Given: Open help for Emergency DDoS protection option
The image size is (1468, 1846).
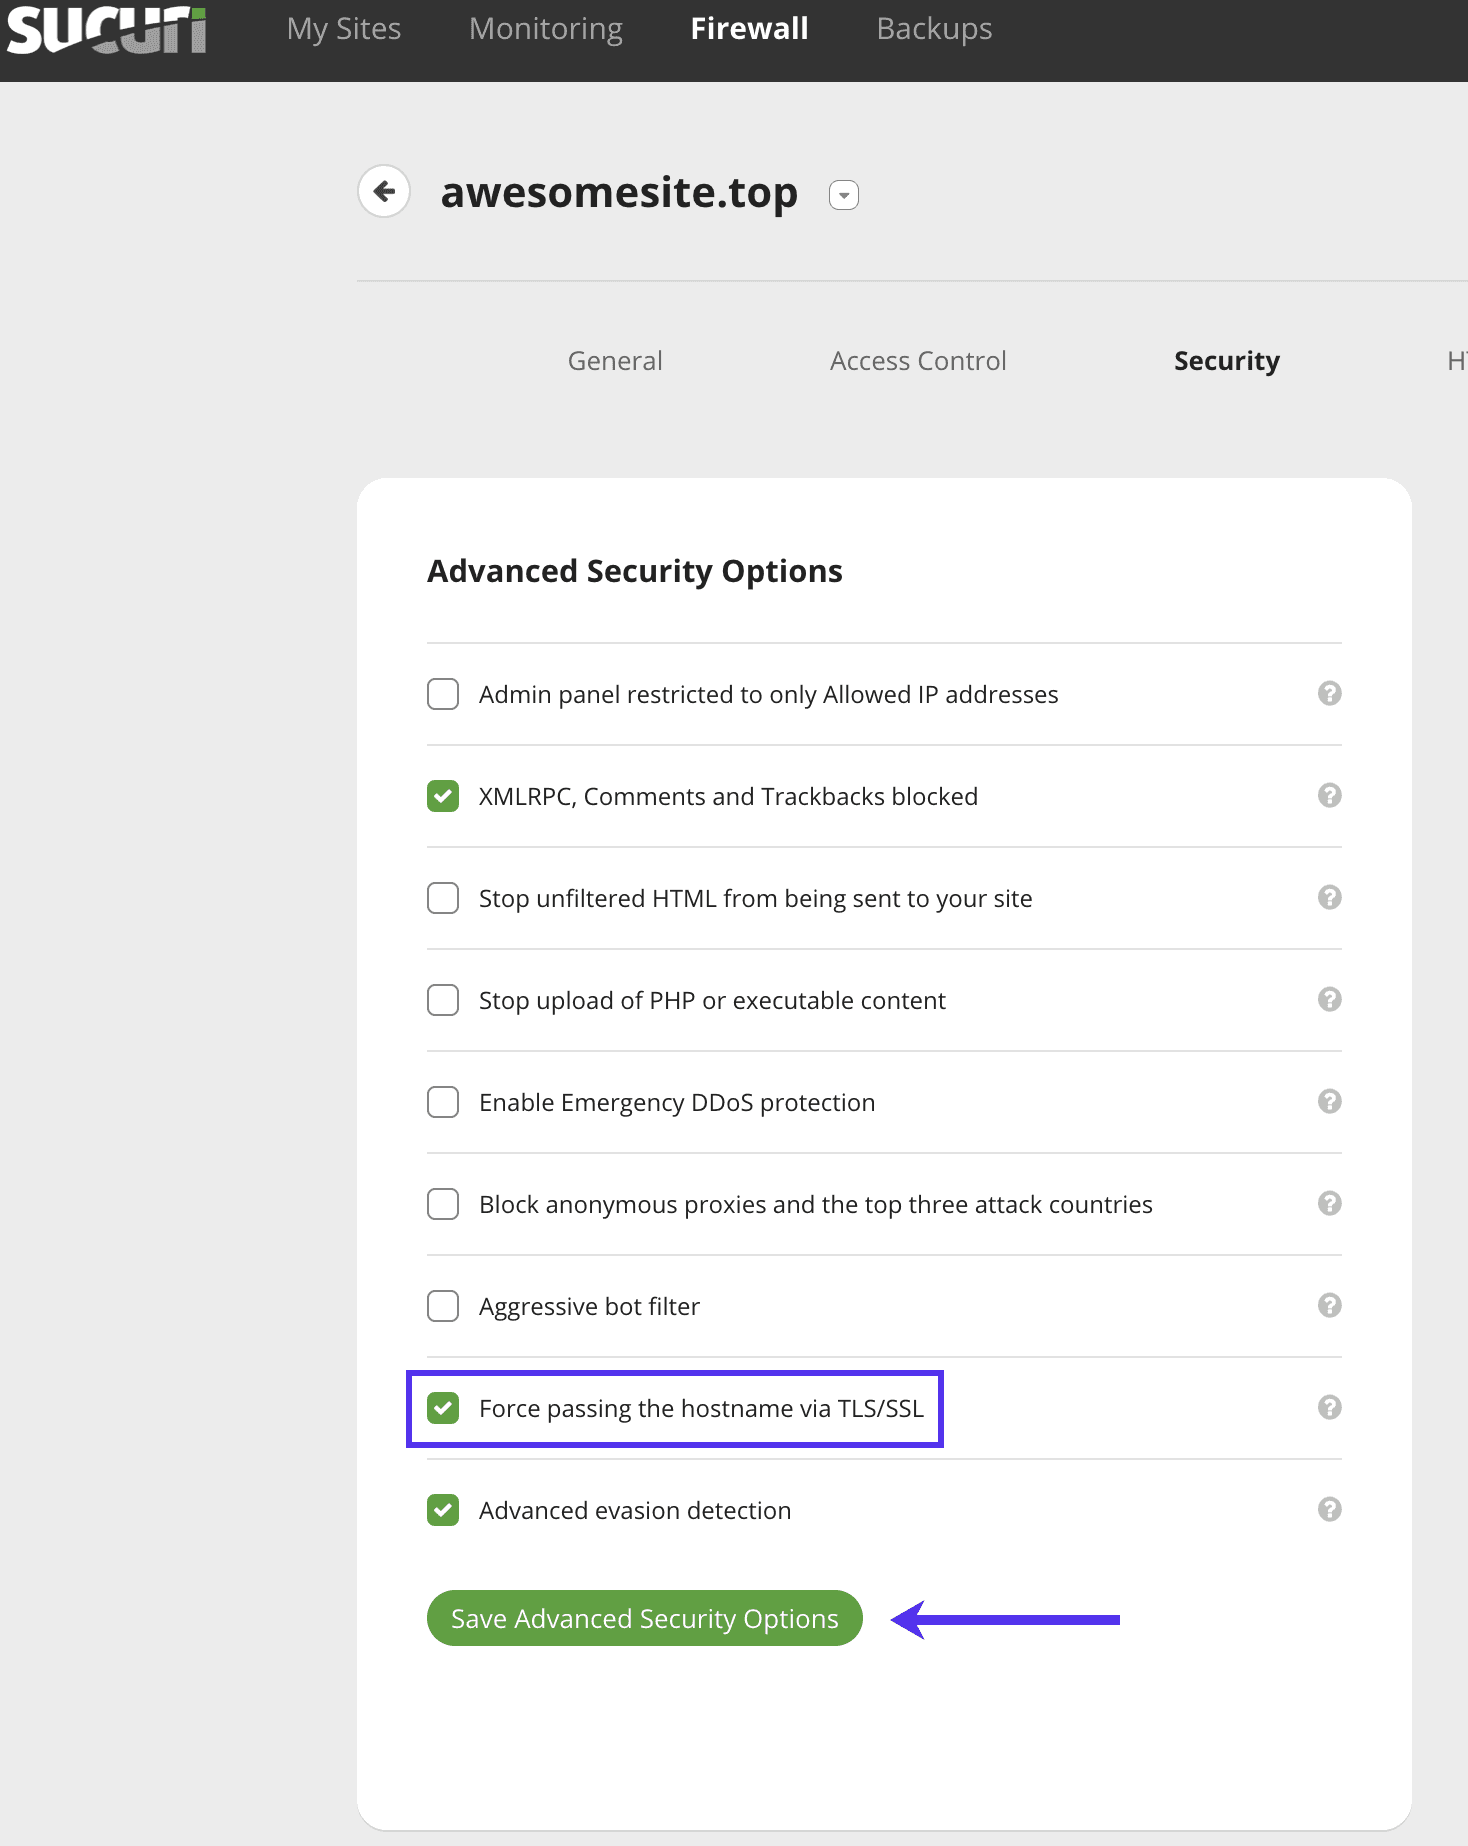Looking at the screenshot, I should [x=1329, y=1101].
